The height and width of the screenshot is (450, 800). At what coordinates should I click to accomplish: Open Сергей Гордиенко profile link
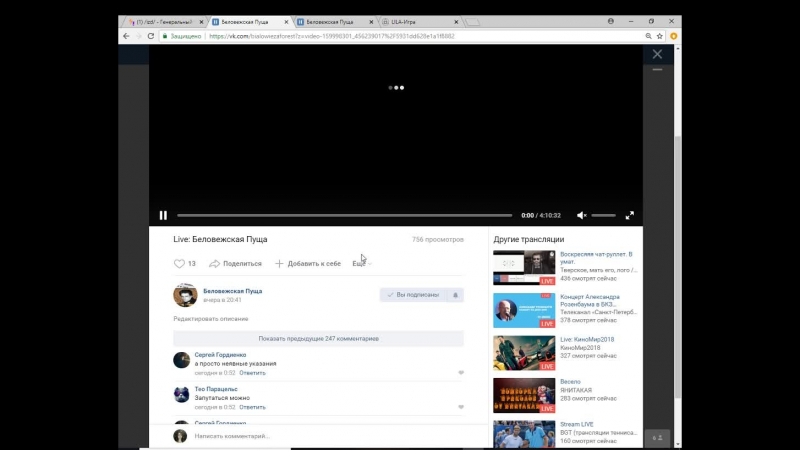click(220, 355)
